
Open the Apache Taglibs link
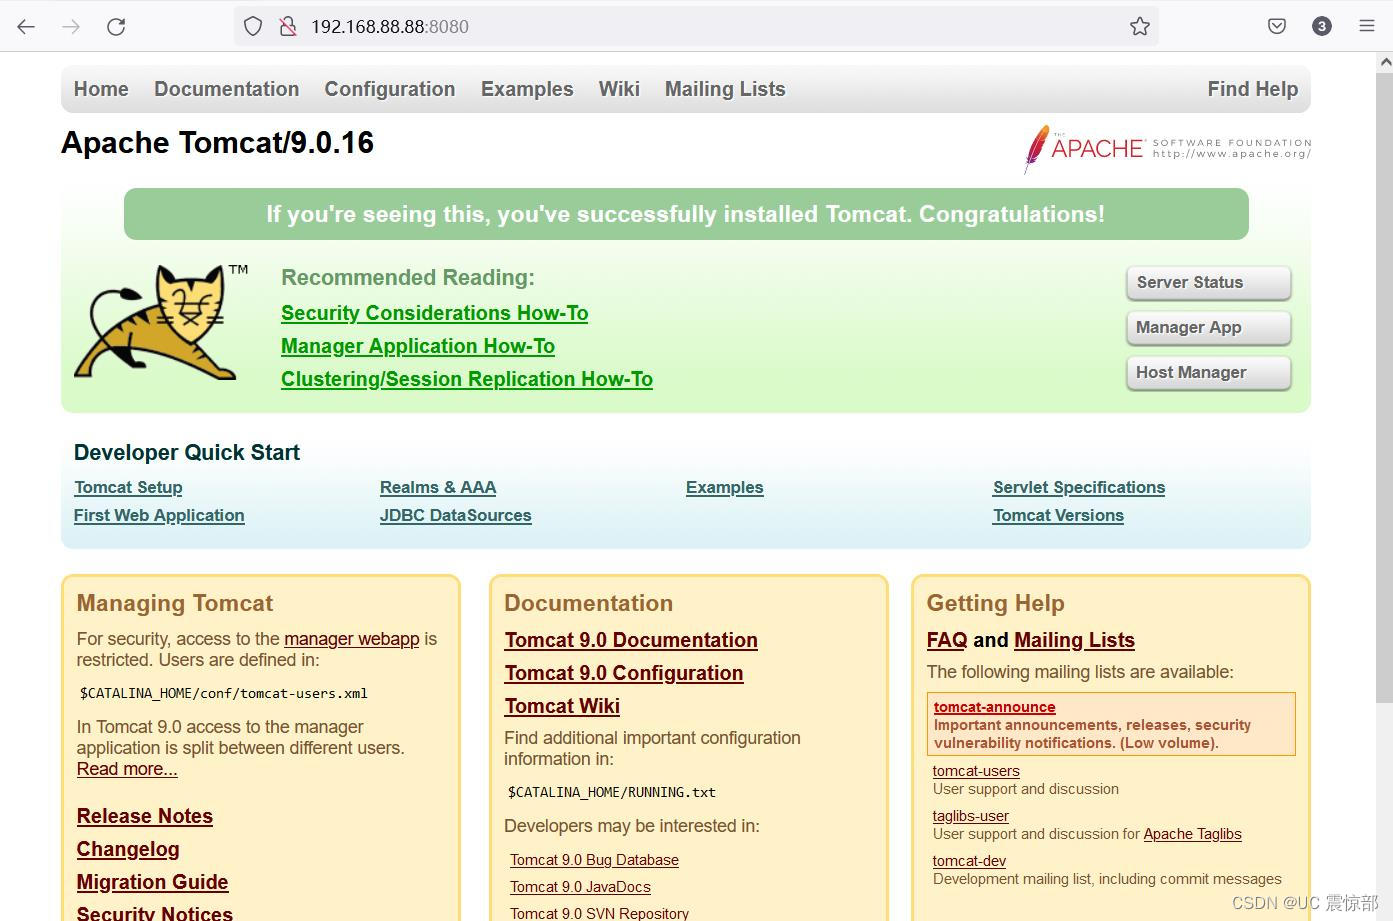(1192, 834)
